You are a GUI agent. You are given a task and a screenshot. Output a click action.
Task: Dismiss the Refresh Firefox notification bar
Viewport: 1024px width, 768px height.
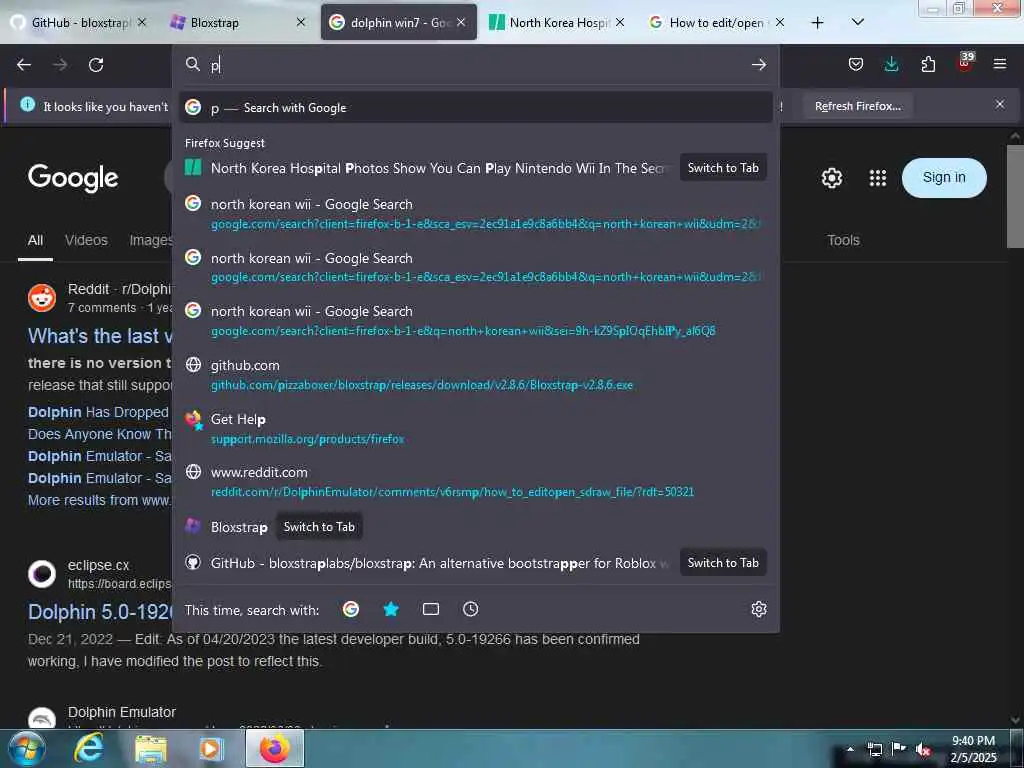tap(1000, 104)
